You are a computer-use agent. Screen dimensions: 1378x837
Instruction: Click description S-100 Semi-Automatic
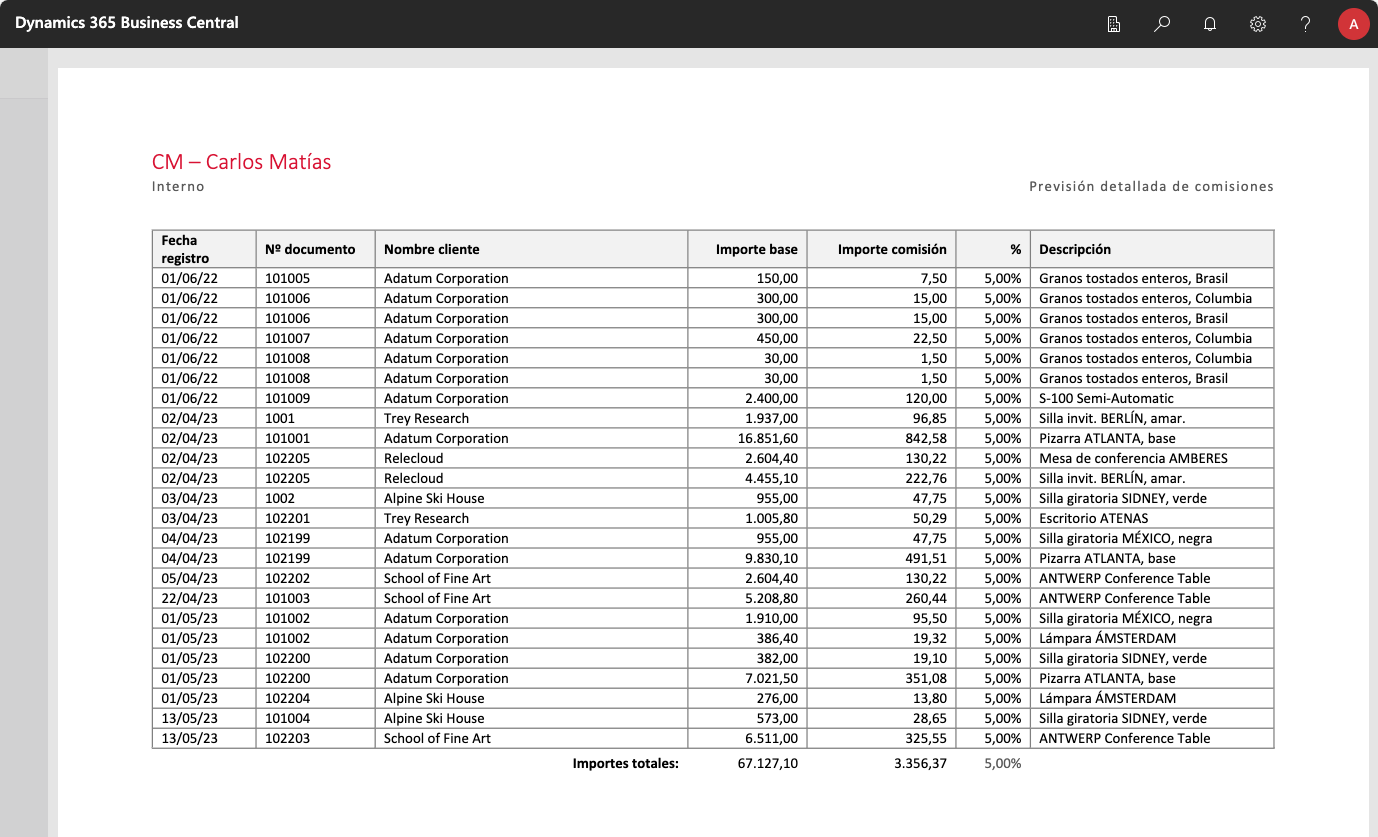1106,398
